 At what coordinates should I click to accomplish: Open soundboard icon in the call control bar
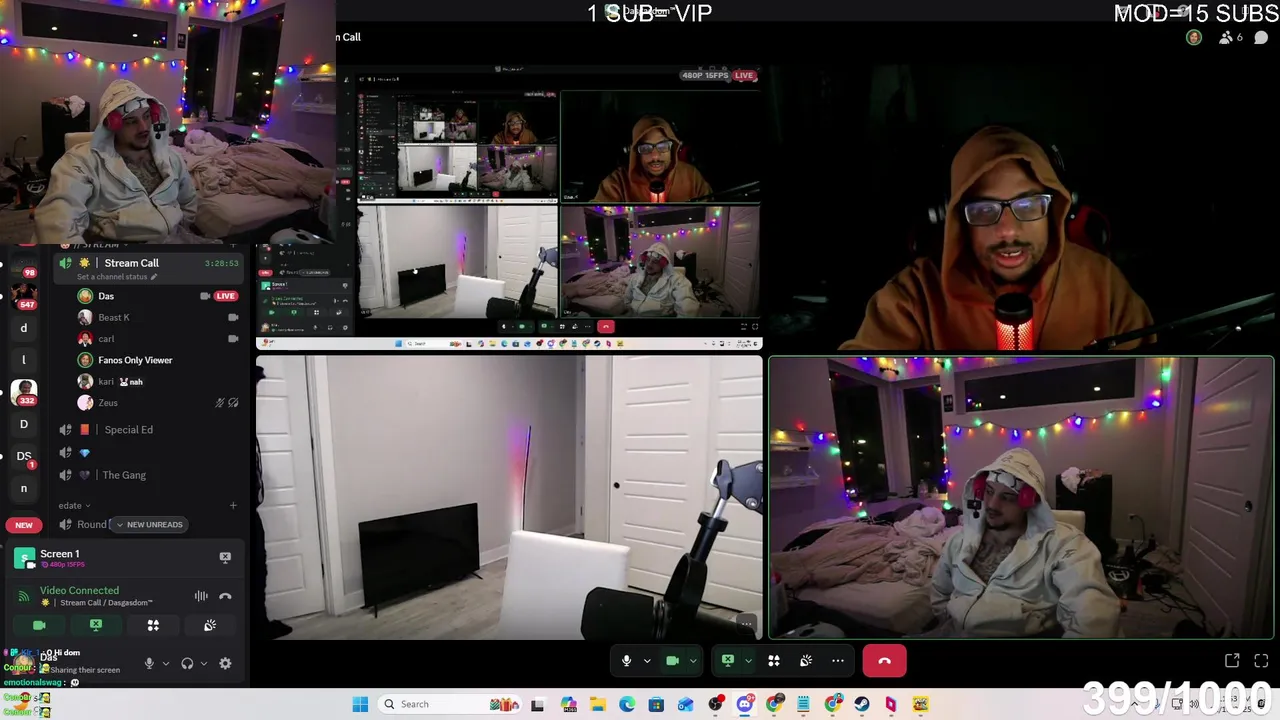pyautogui.click(x=806, y=661)
